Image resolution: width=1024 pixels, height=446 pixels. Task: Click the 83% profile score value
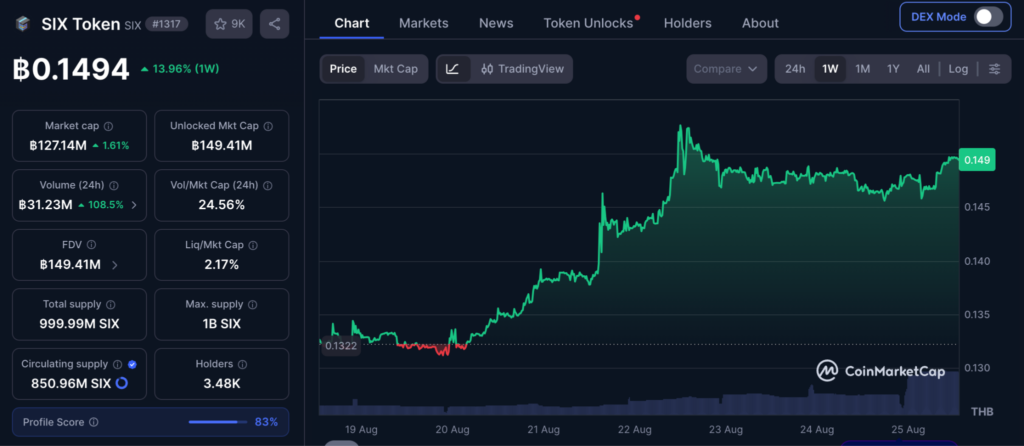pos(266,422)
